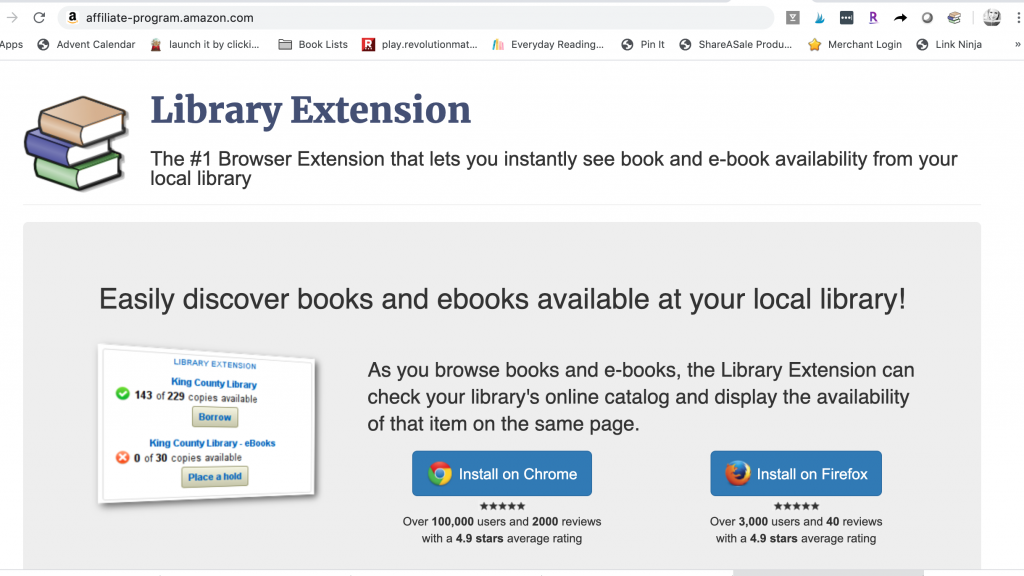Click the star rating under Install on Chrome
The image size is (1024, 576).
502,506
